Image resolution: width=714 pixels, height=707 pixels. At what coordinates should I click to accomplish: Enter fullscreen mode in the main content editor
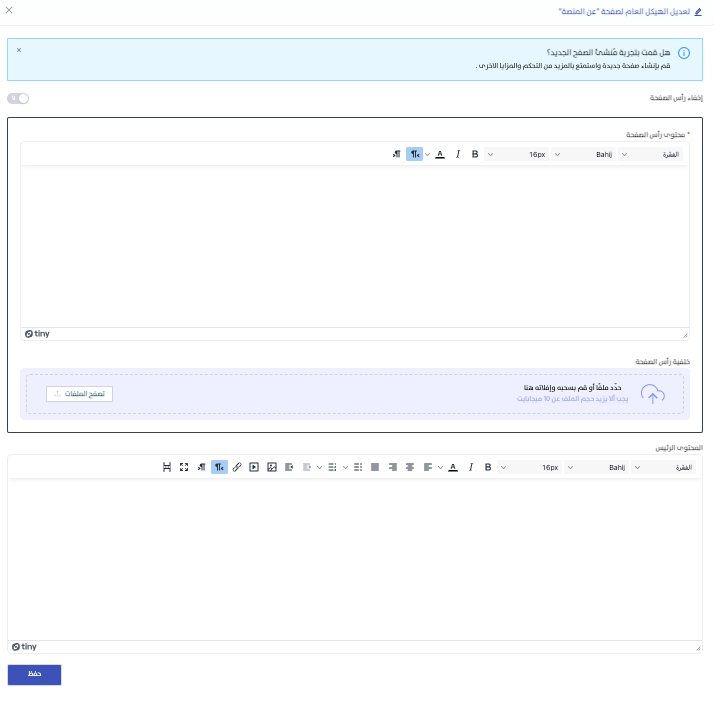tap(184, 467)
